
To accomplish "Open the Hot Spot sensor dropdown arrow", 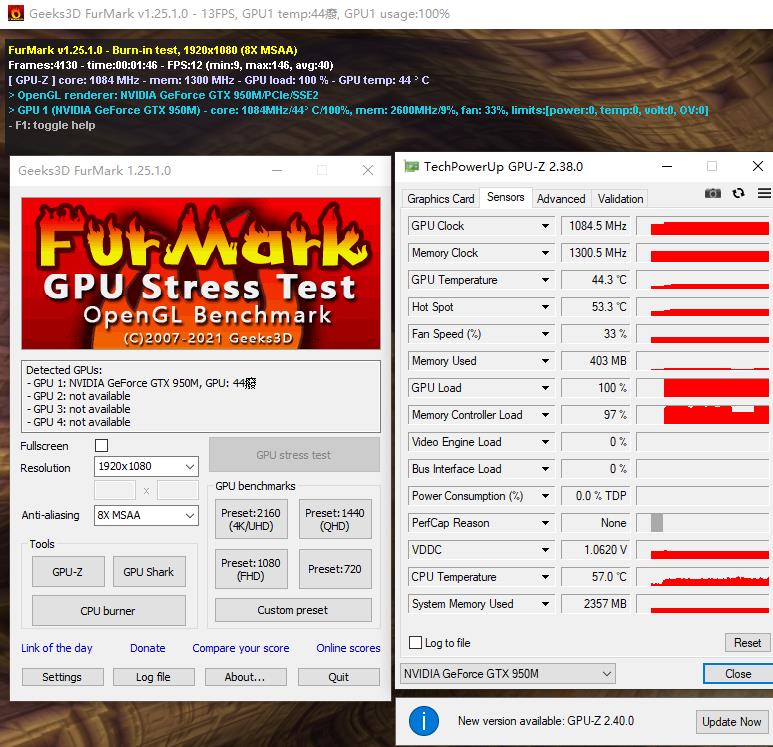I will pos(545,307).
